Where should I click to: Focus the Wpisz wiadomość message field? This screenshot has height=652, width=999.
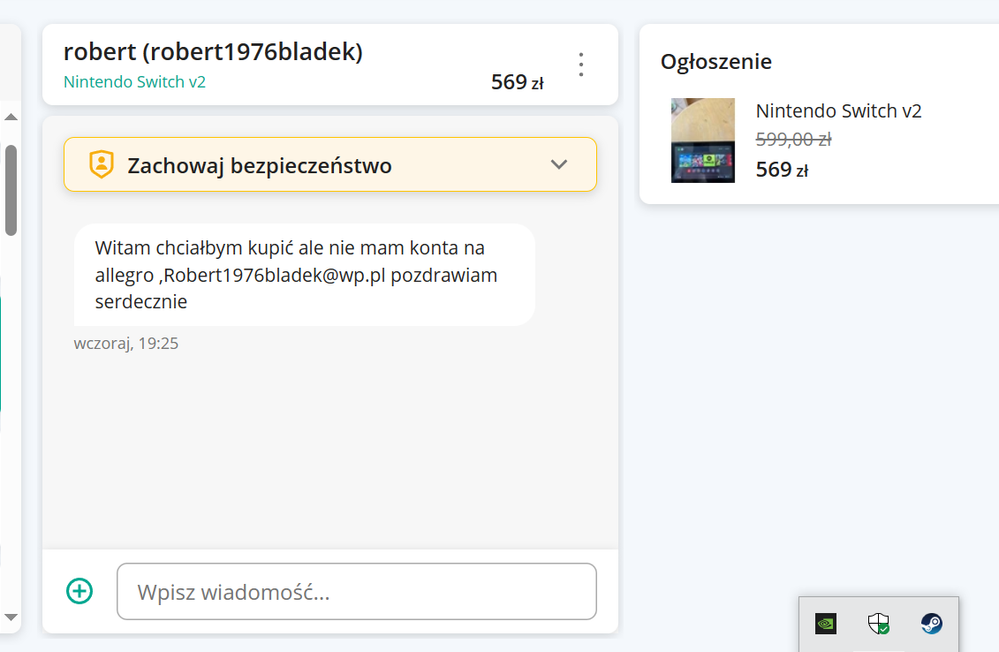coord(357,591)
